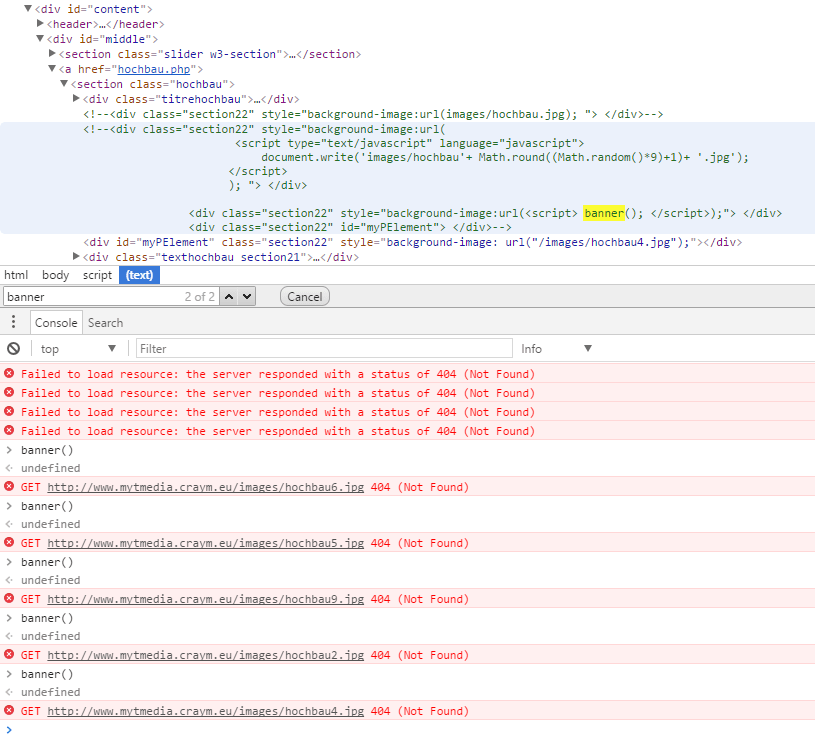Click error icon on hochbau6.jpg GET row
815x755 pixels.
9,487
